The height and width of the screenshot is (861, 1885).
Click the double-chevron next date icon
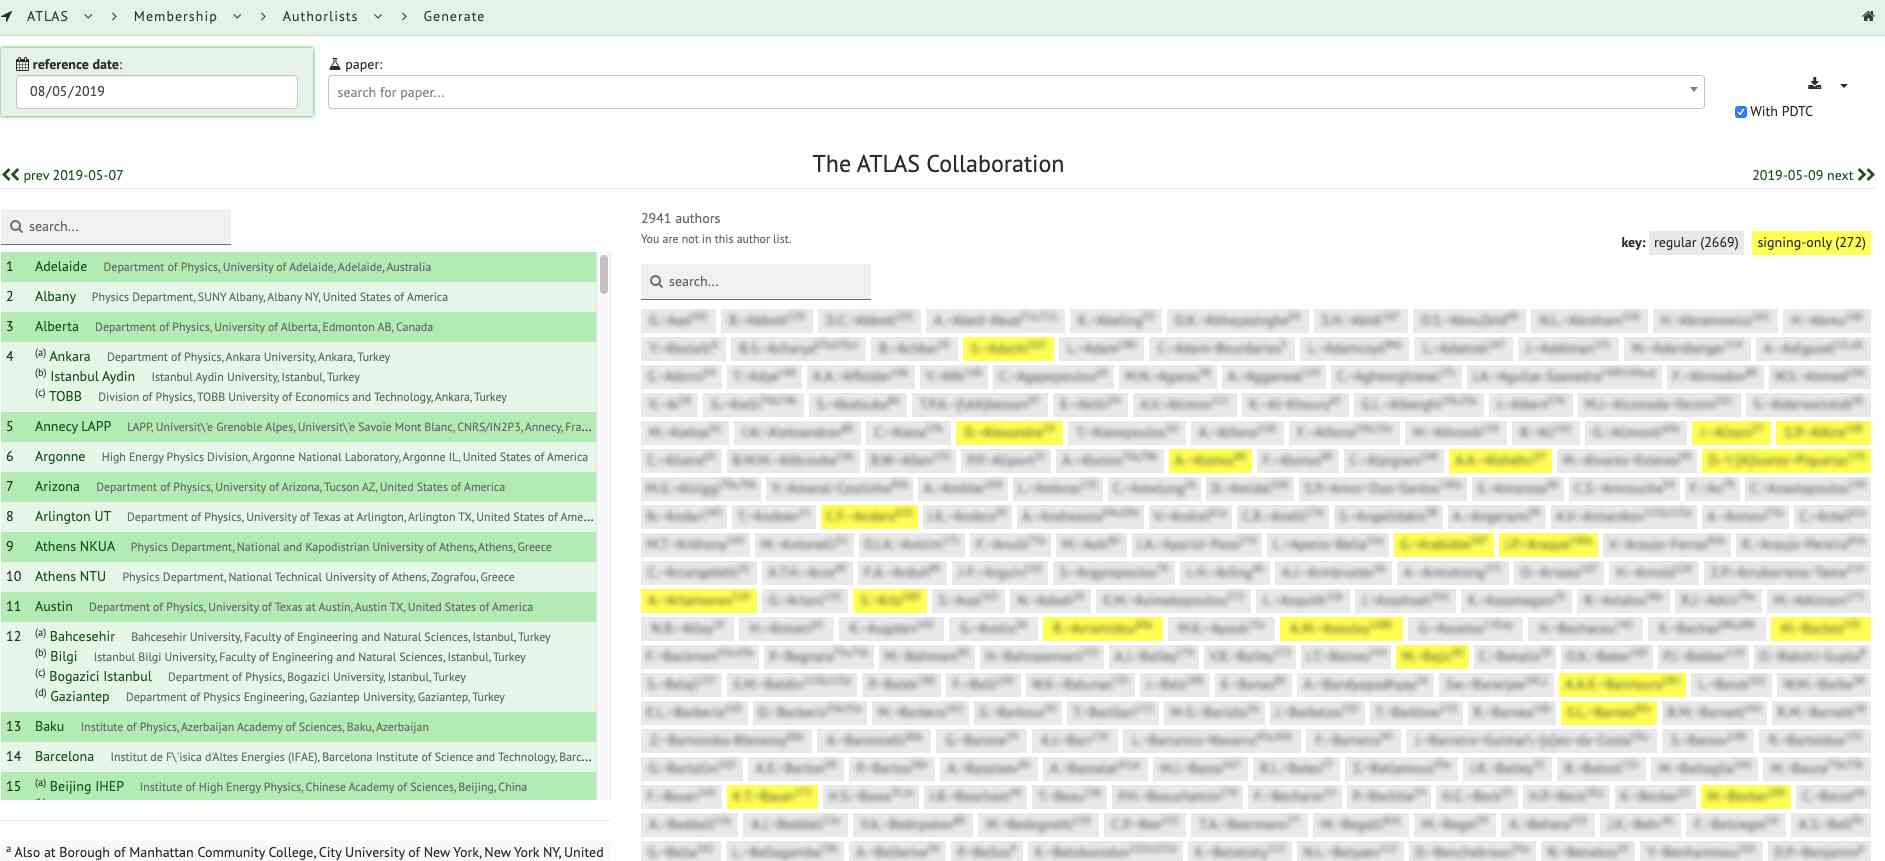[x=1866, y=174]
